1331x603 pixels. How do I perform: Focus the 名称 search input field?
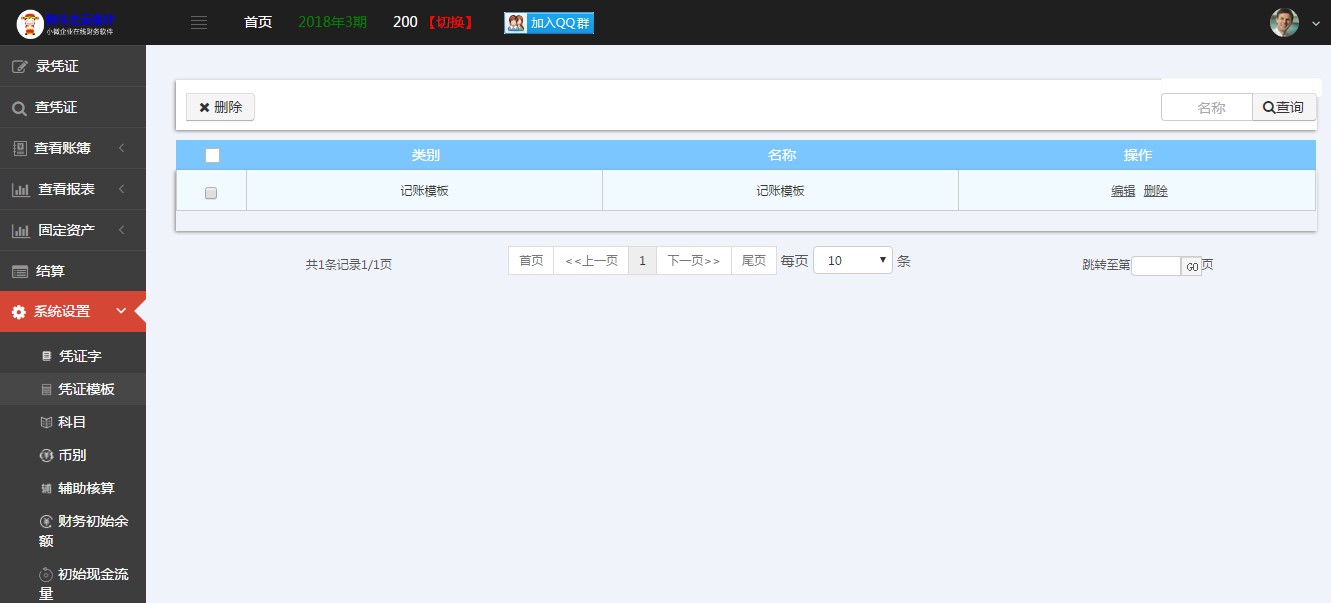tap(1206, 107)
